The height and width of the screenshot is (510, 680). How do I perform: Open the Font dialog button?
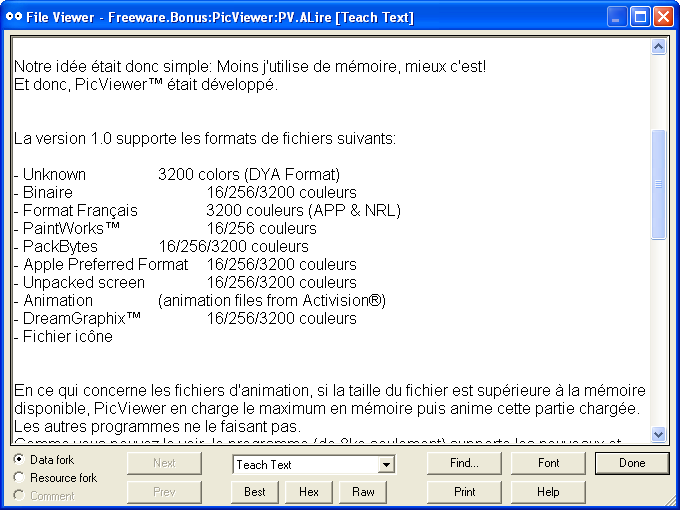pos(548,463)
